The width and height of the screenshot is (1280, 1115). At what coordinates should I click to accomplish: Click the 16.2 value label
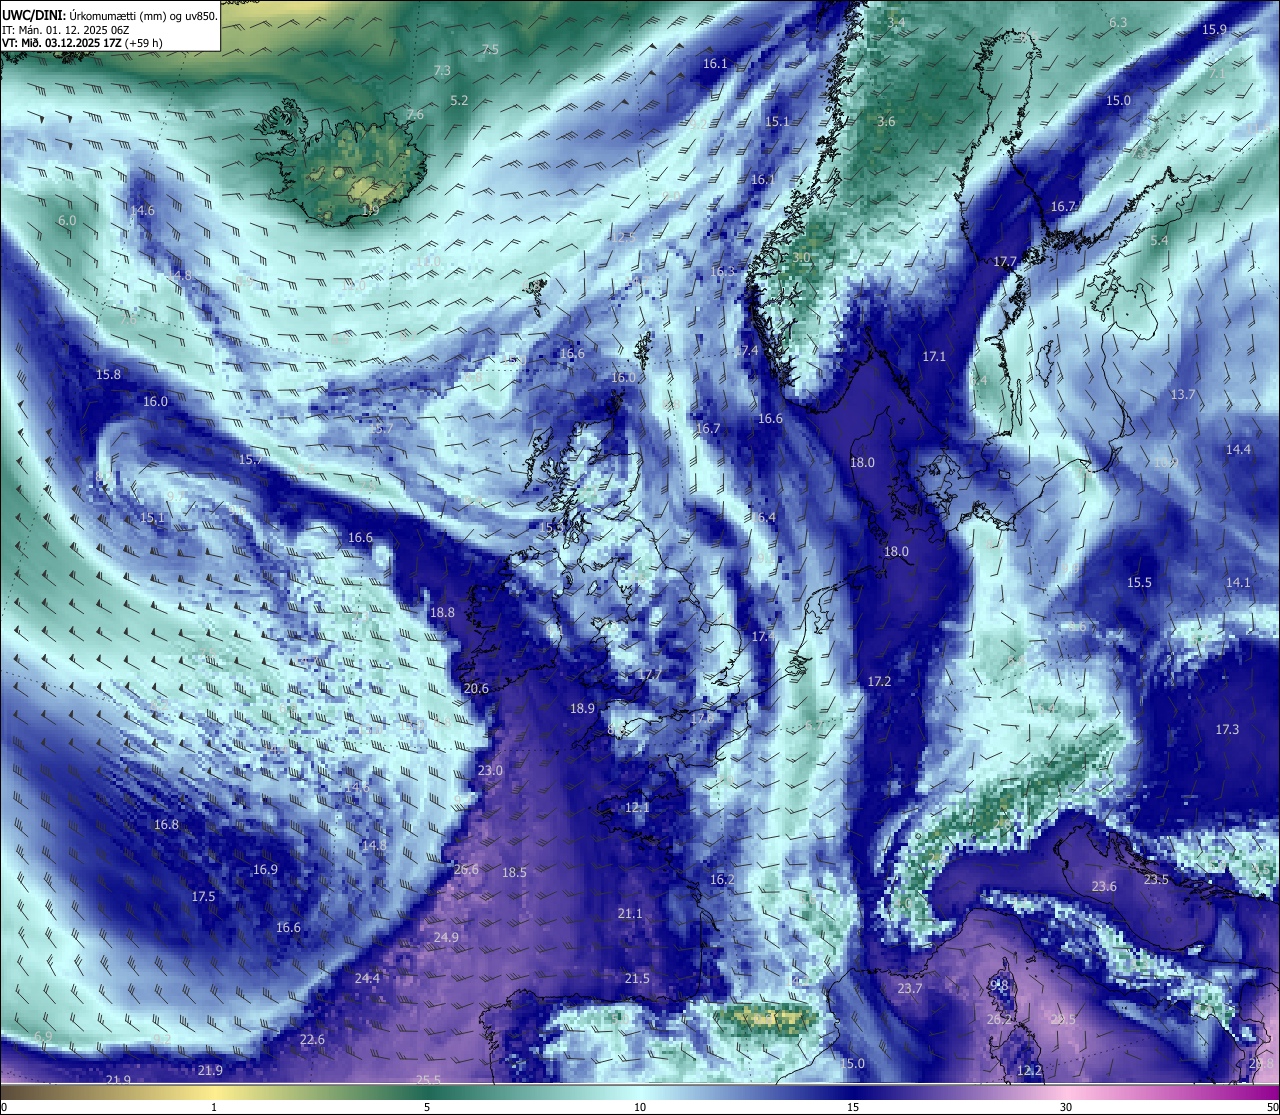pos(722,879)
